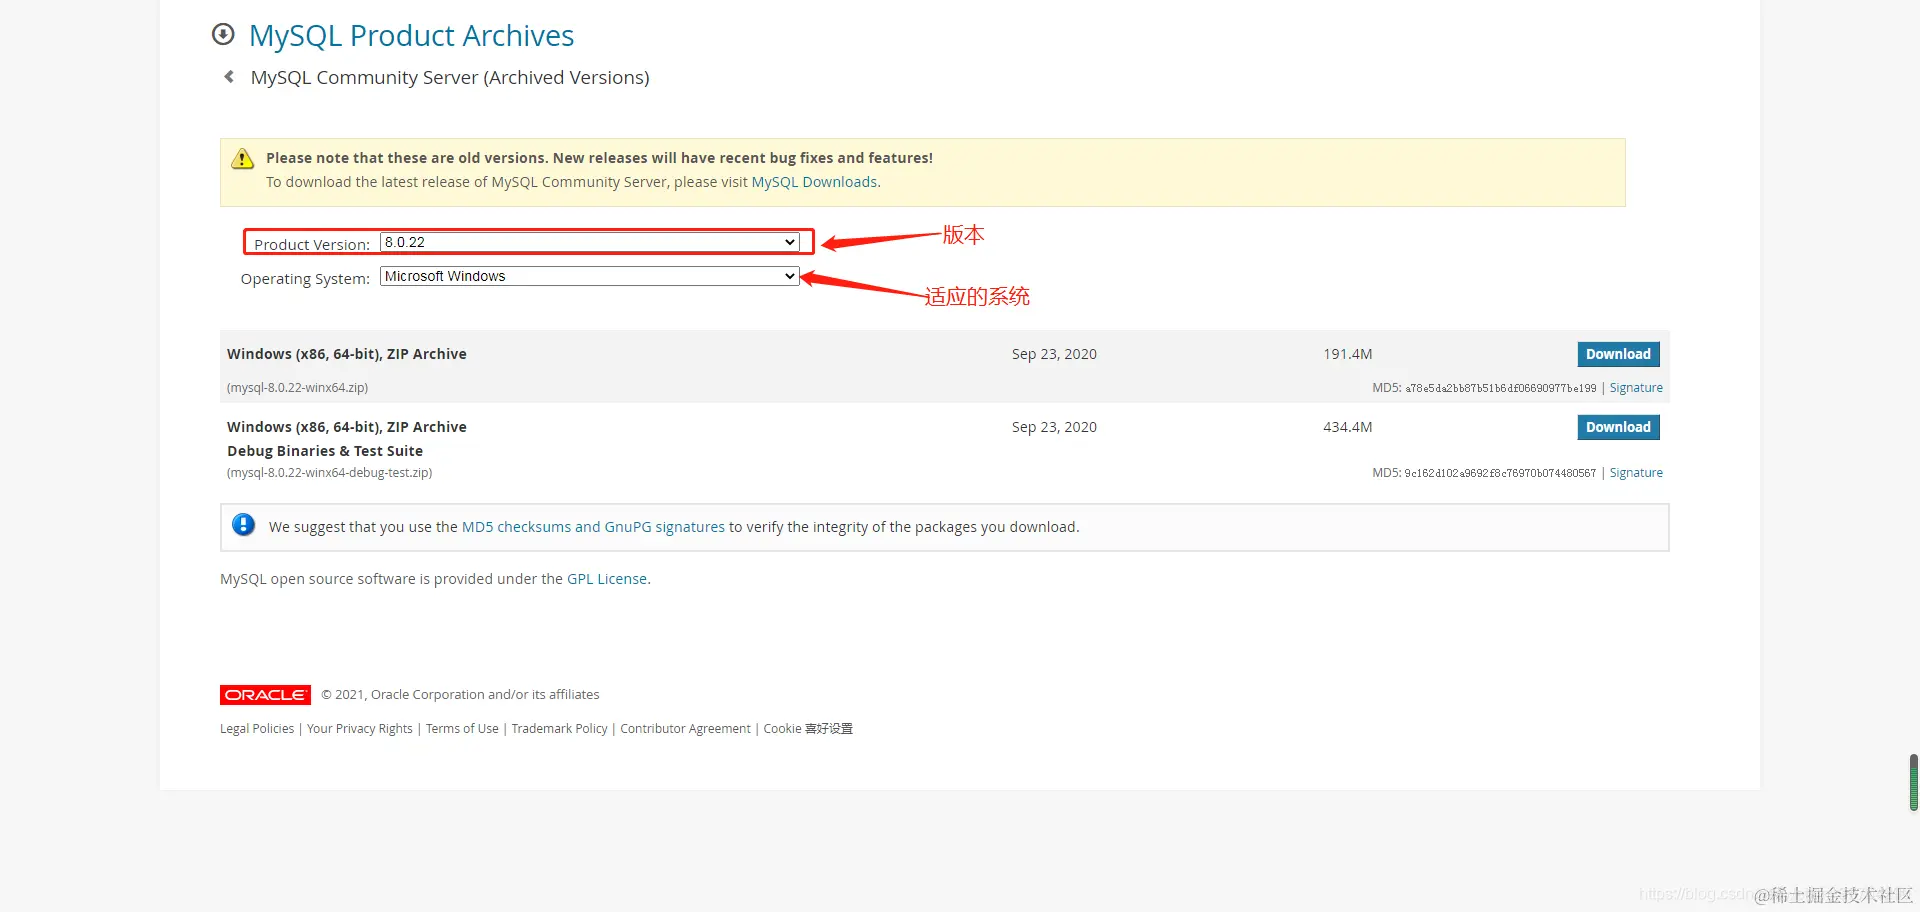Download the 191.4M Windows ZIP Archive
The height and width of the screenshot is (912, 1920).
(1618, 354)
